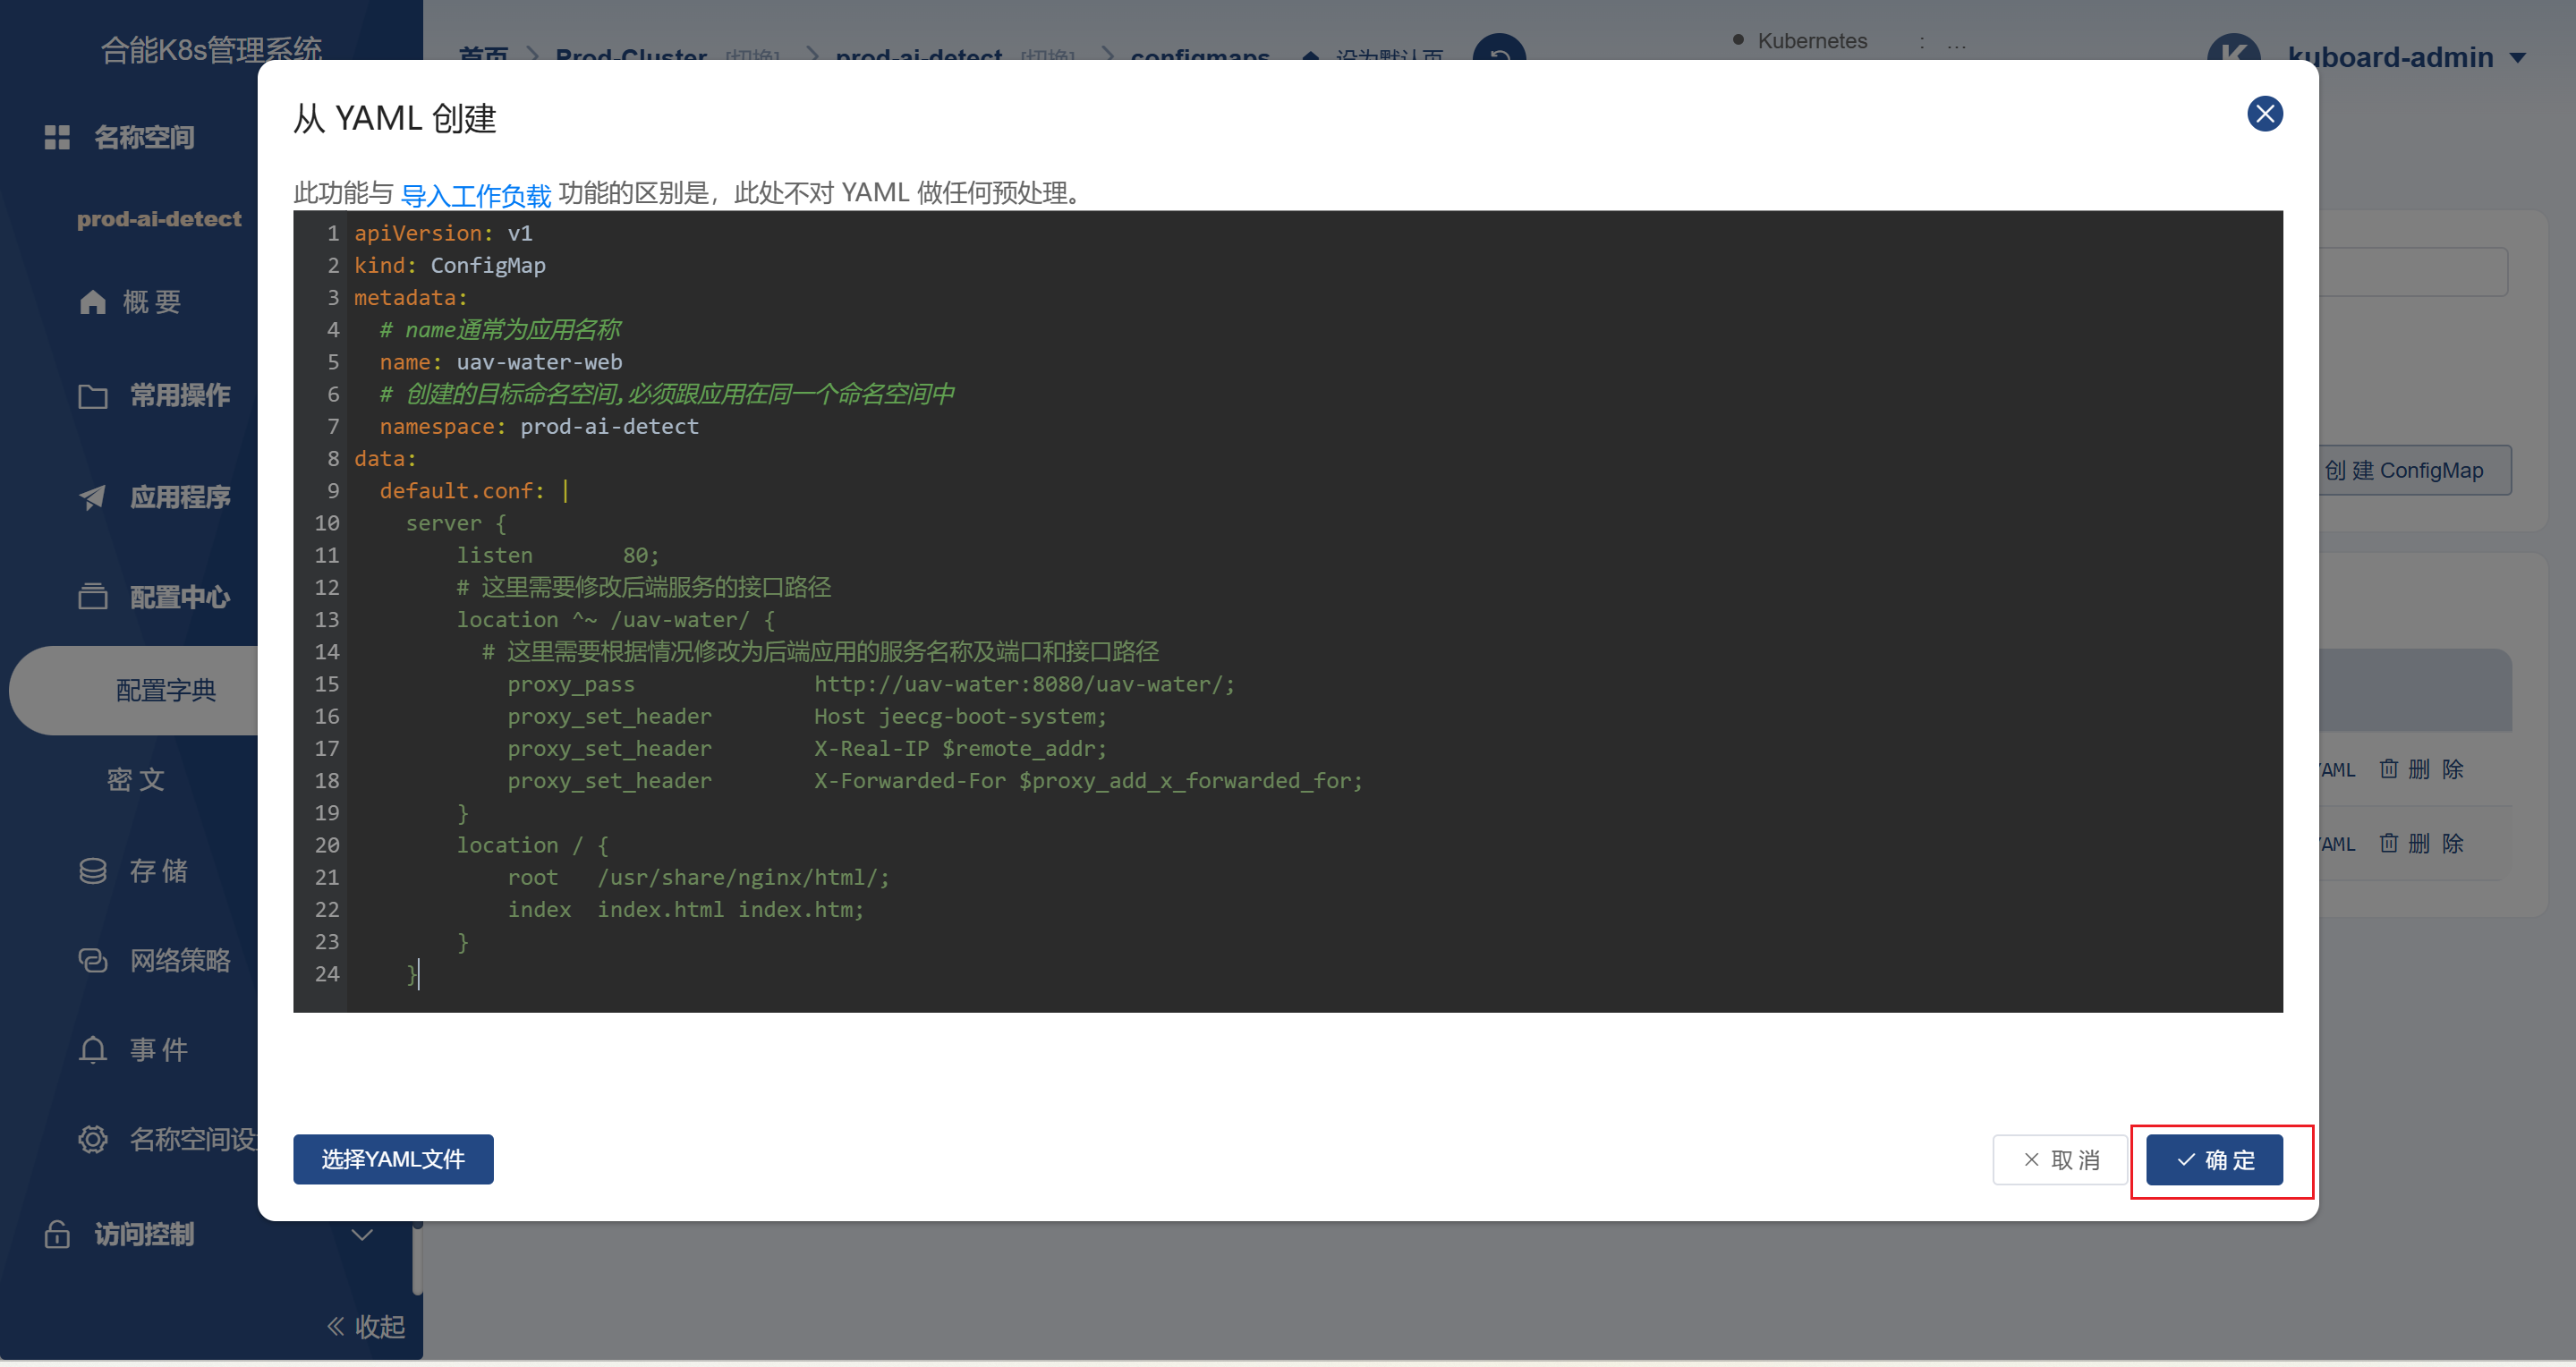This screenshot has width=2576, height=1367.
Task: Click the 访问控制 lock icon
Action: coord(57,1234)
